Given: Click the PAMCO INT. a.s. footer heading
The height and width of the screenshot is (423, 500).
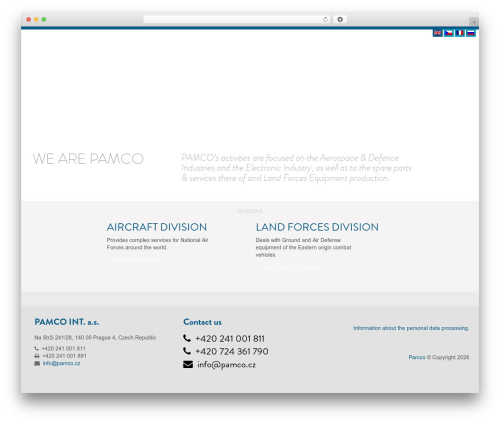Looking at the screenshot, I should pos(67,322).
